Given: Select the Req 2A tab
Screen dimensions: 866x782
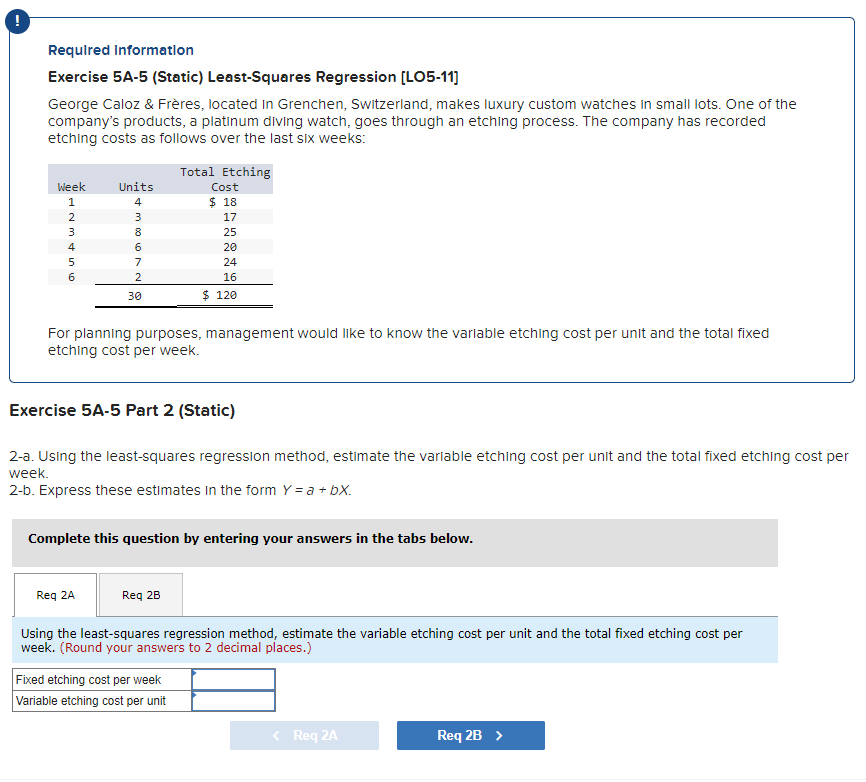Looking at the screenshot, I should [x=55, y=594].
